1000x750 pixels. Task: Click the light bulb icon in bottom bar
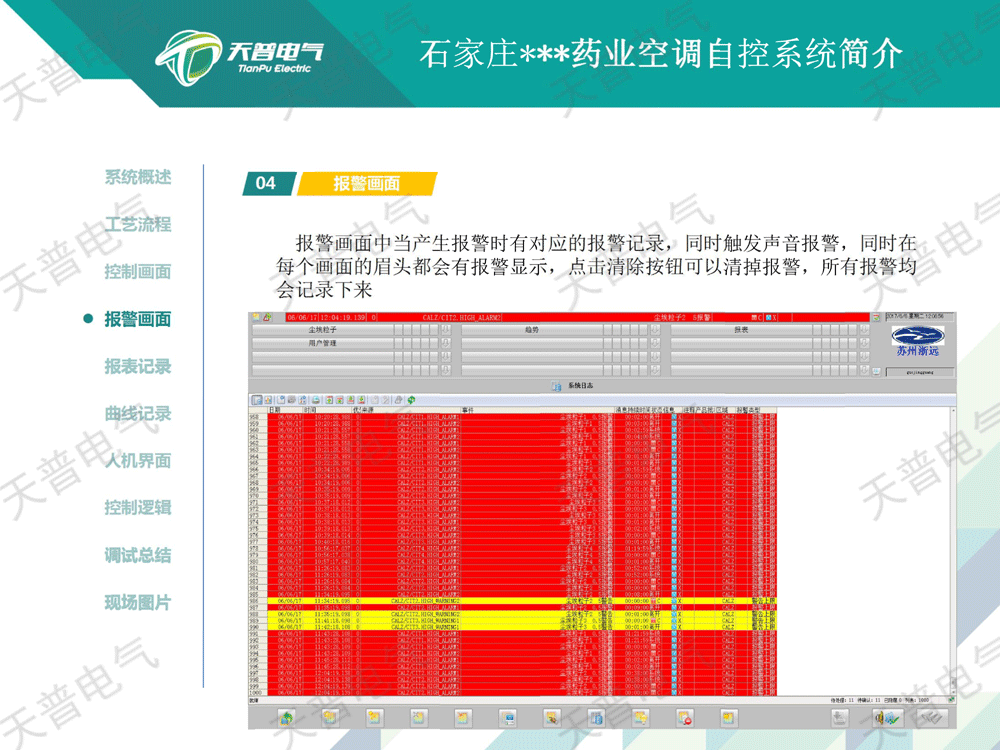[640, 718]
